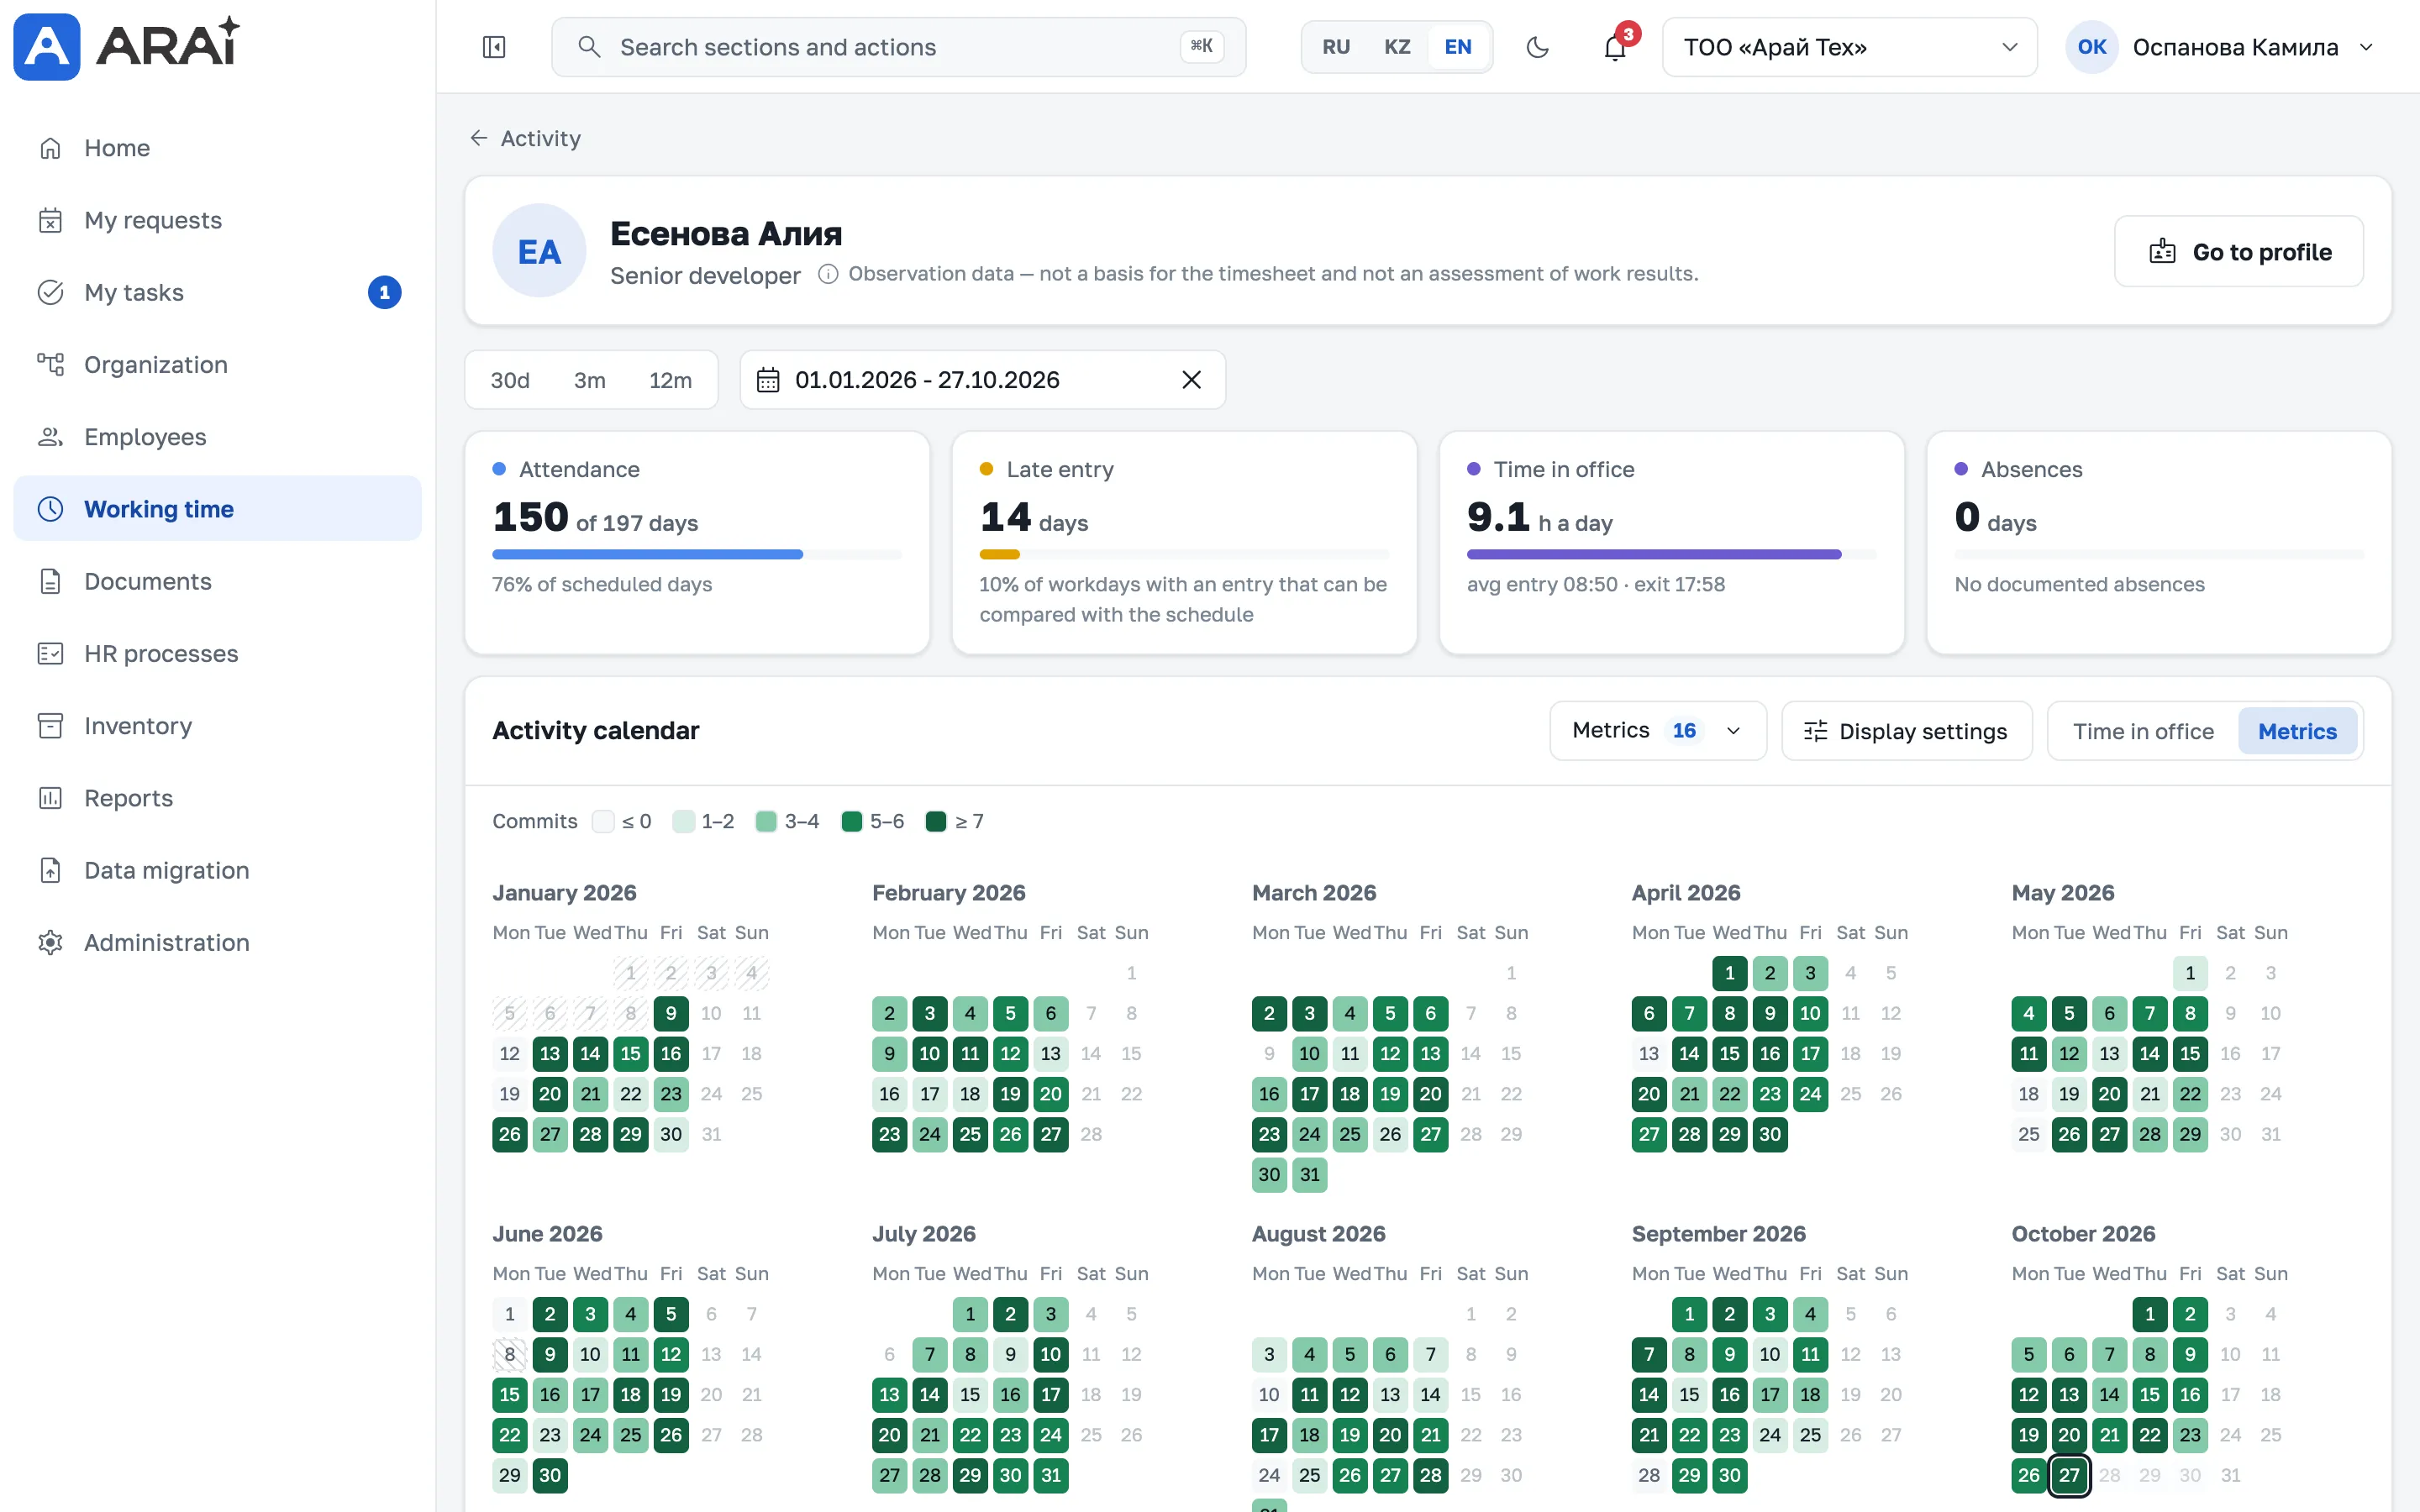This screenshot has width=2420, height=1512.
Task: Select October 27 in activity calendar
Action: click(2069, 1475)
